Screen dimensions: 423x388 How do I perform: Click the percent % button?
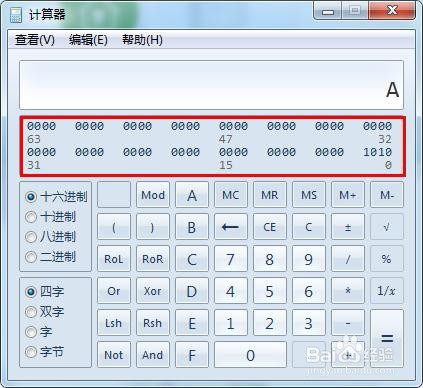[x=387, y=259]
